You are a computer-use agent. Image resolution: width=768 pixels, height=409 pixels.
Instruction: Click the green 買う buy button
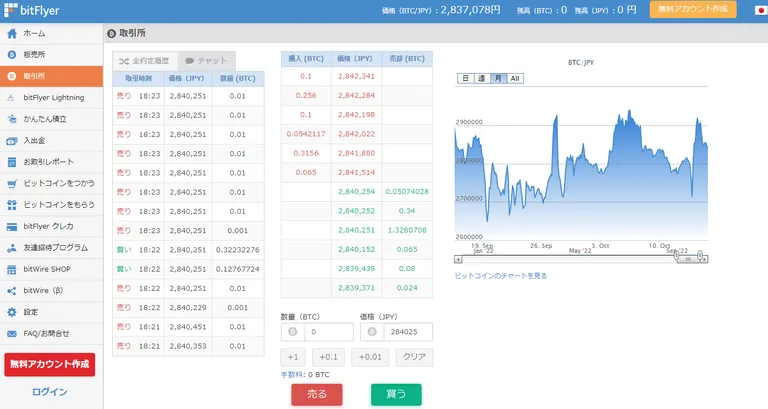tap(396, 394)
